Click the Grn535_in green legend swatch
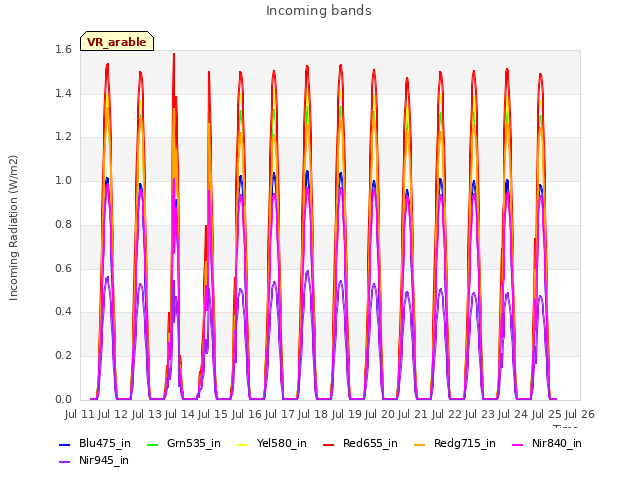 (x=152, y=444)
